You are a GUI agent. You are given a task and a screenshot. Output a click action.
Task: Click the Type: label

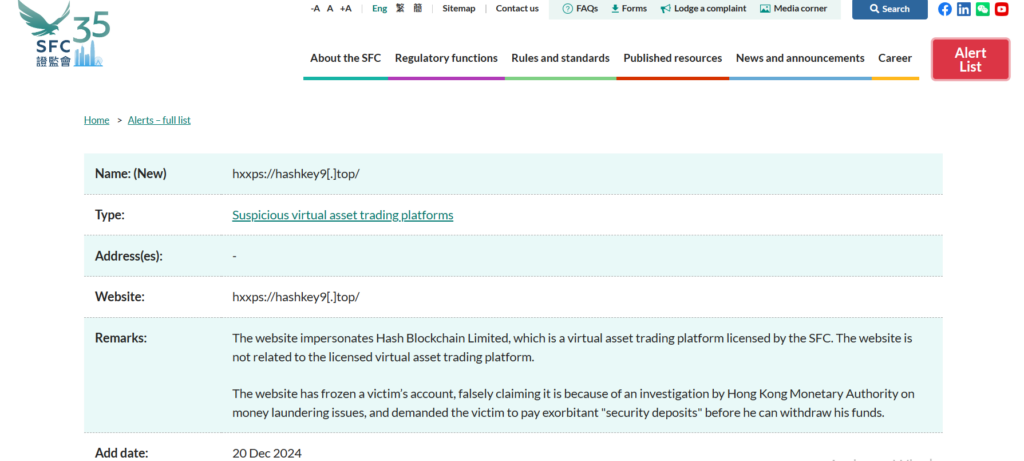pyautogui.click(x=110, y=215)
